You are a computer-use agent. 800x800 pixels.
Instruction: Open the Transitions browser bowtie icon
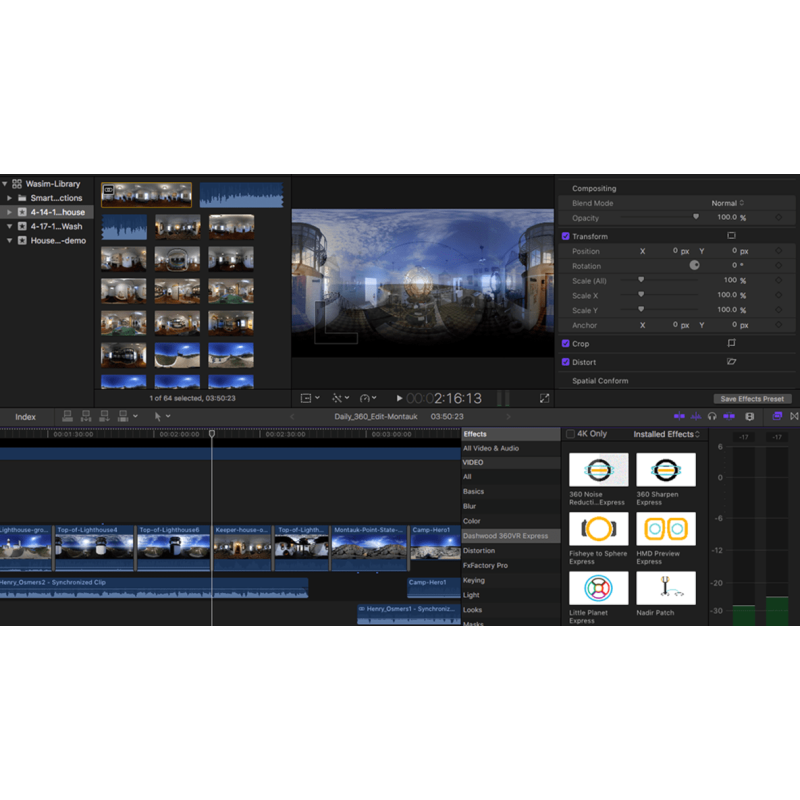[x=795, y=416]
